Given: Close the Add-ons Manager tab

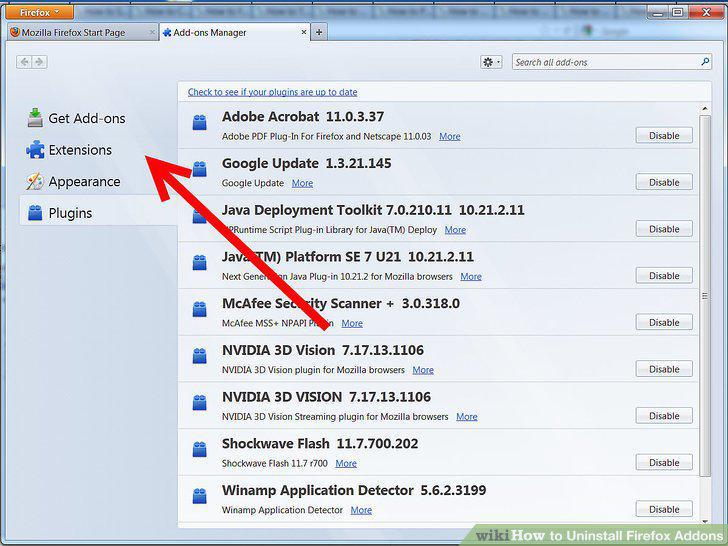Looking at the screenshot, I should click(x=304, y=32).
